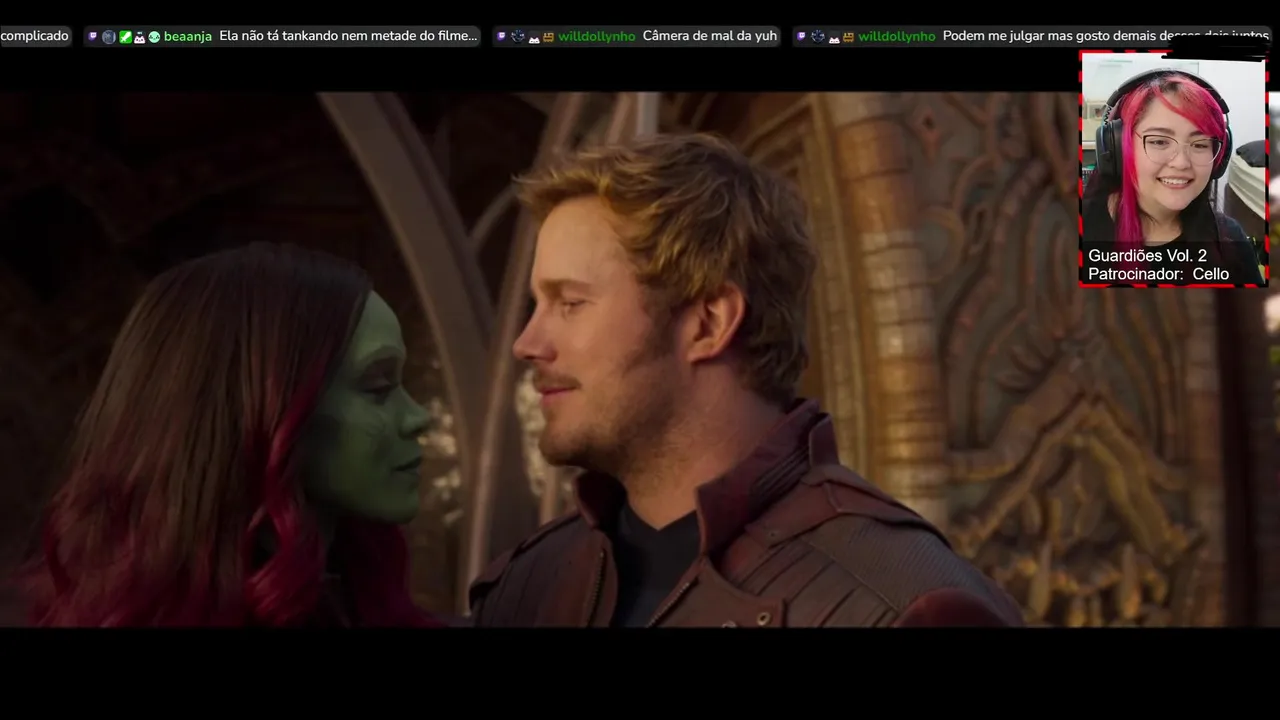
Task: Click the movie video frame
Action: click(640, 359)
